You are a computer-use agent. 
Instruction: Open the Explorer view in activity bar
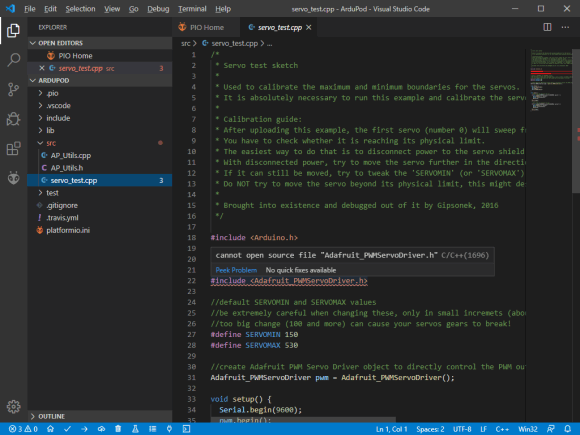pos(13,30)
